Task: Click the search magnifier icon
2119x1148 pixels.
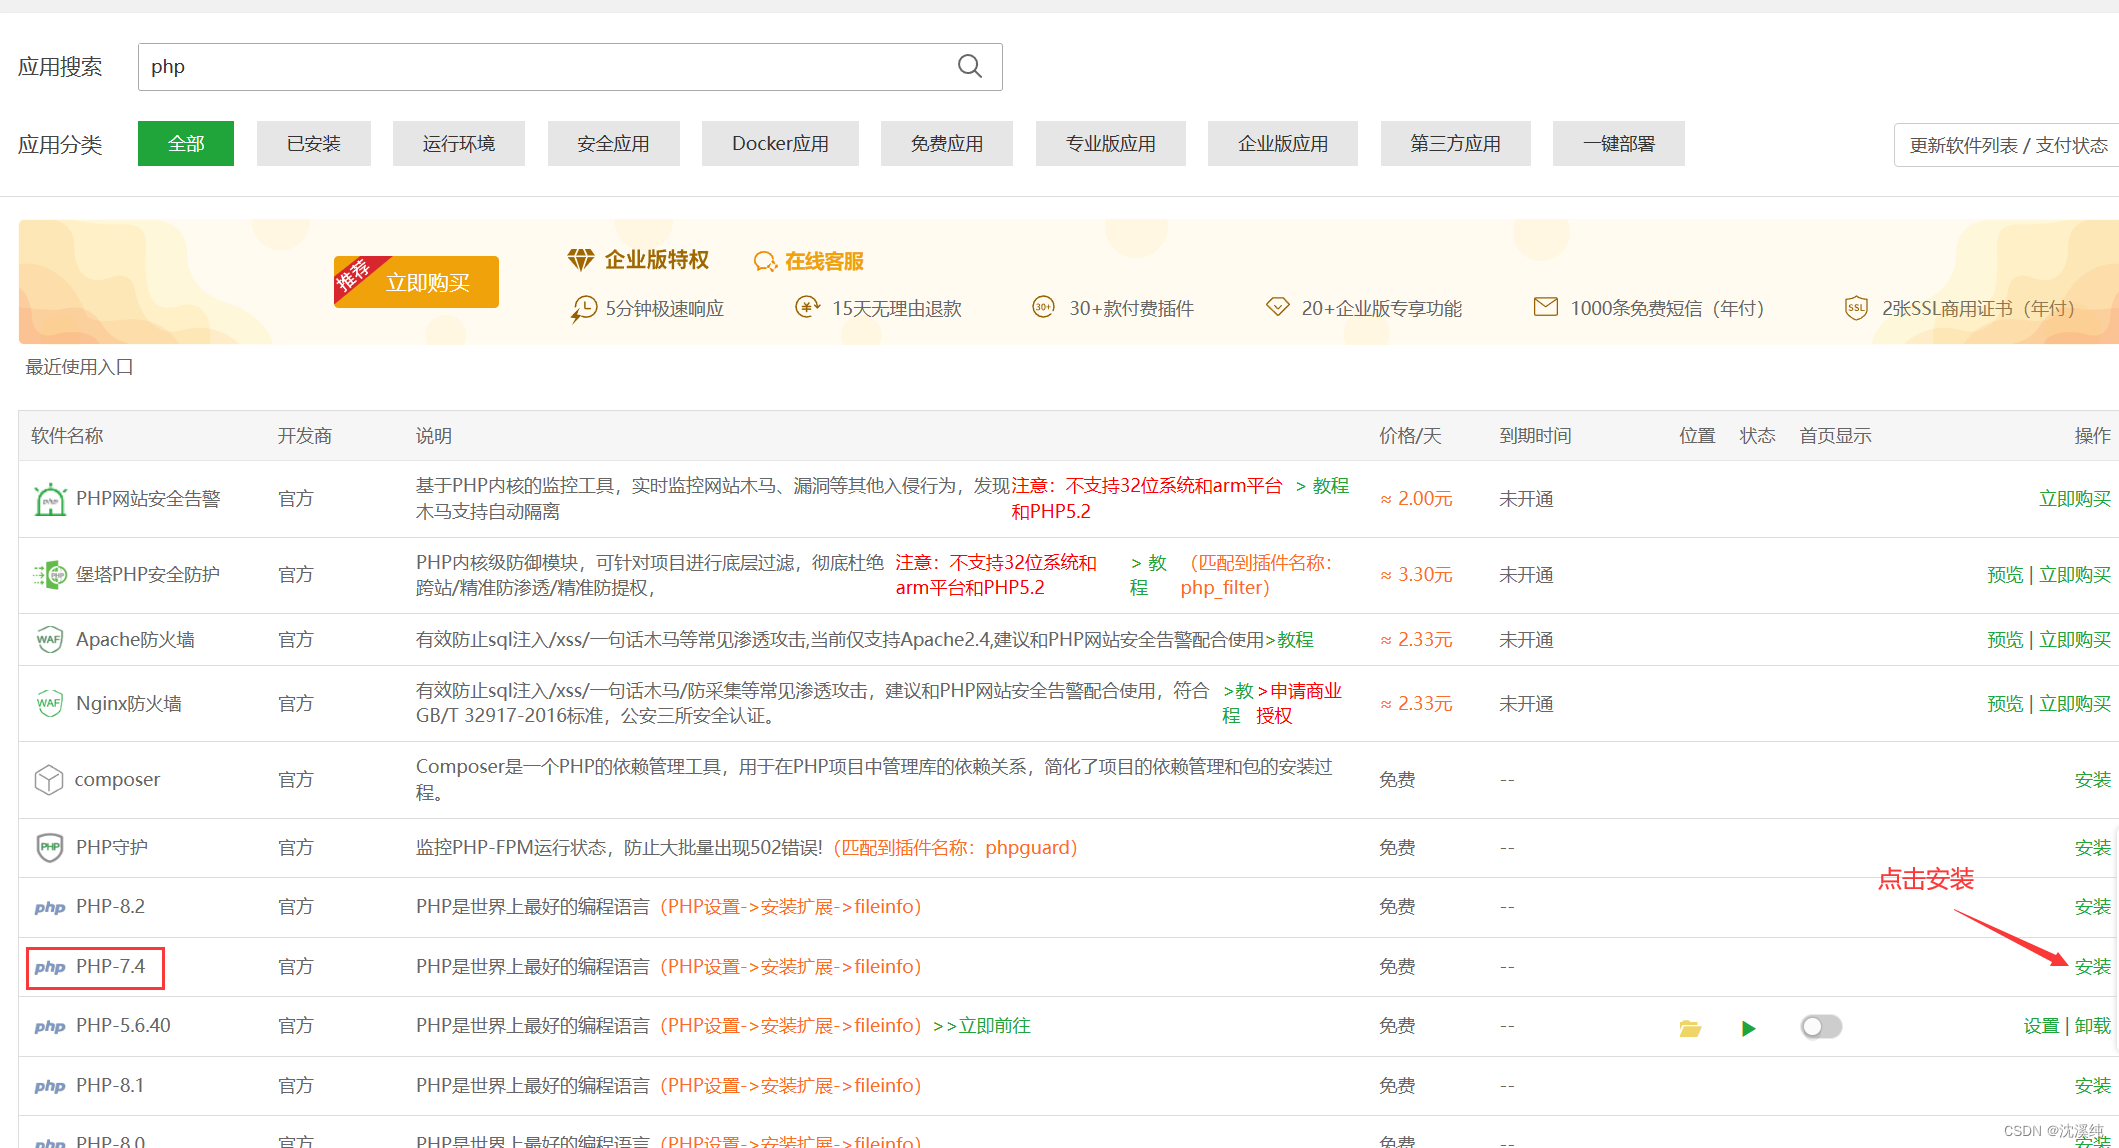Action: (969, 67)
